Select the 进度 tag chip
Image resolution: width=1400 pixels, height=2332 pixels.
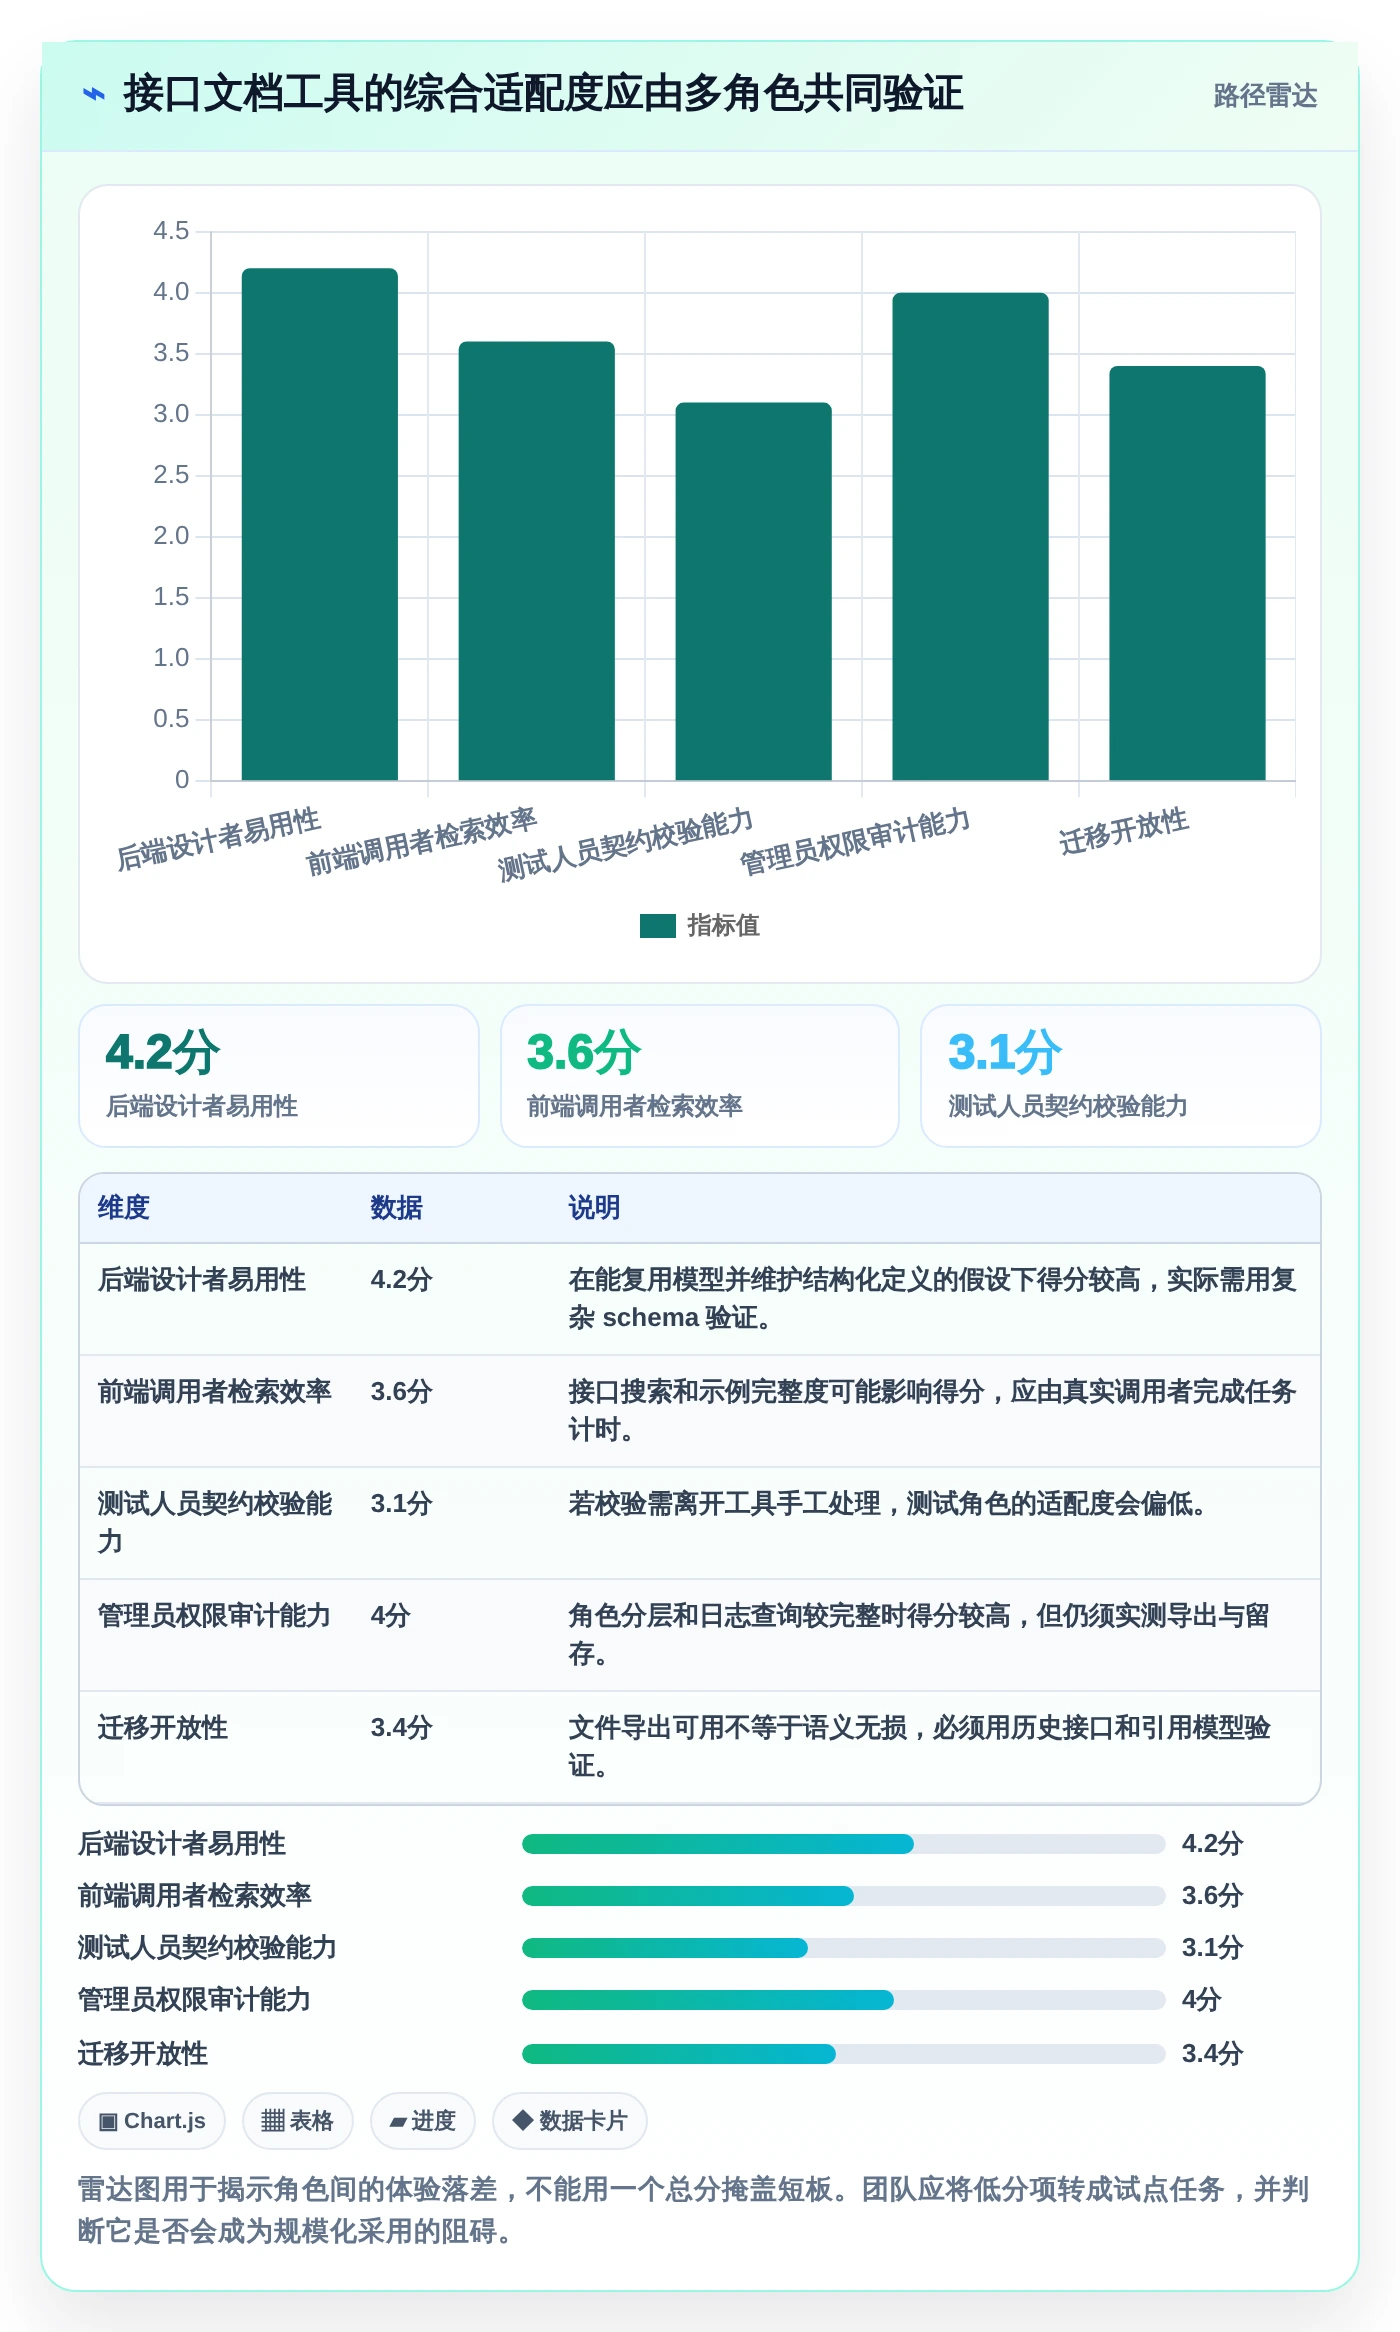[423, 2121]
